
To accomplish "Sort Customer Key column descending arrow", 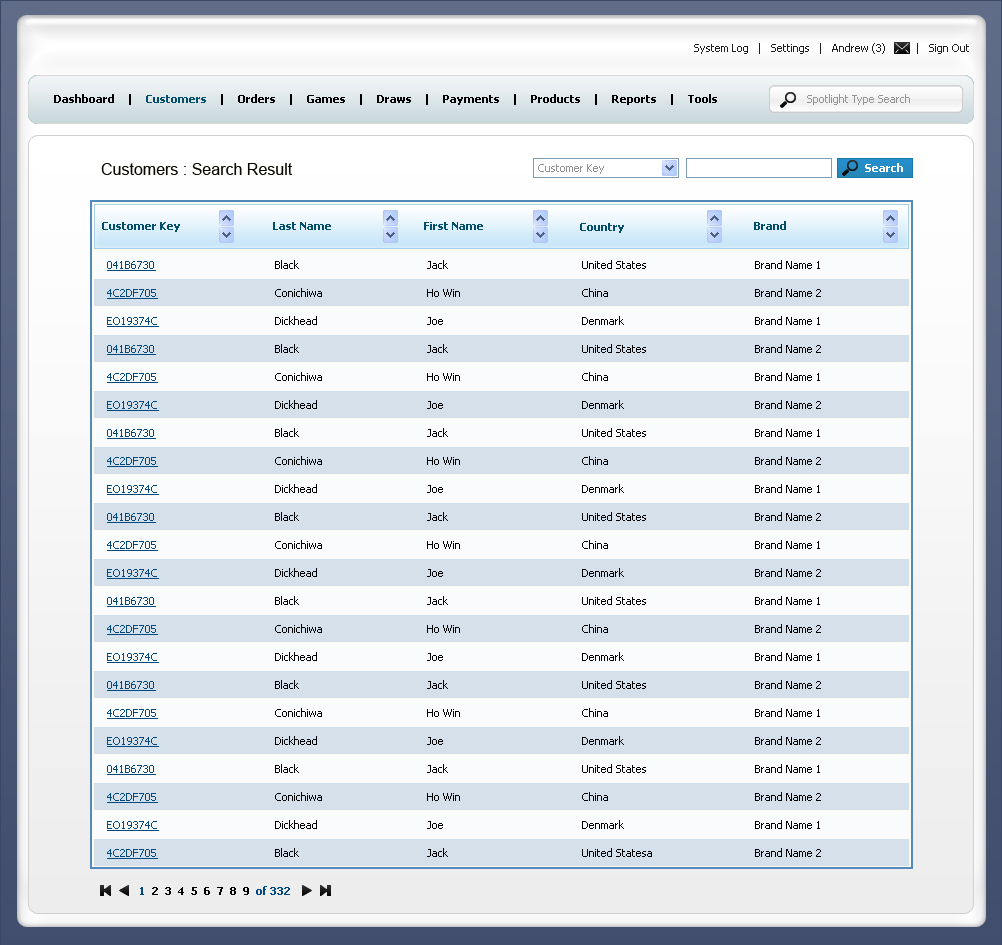I will [x=226, y=234].
